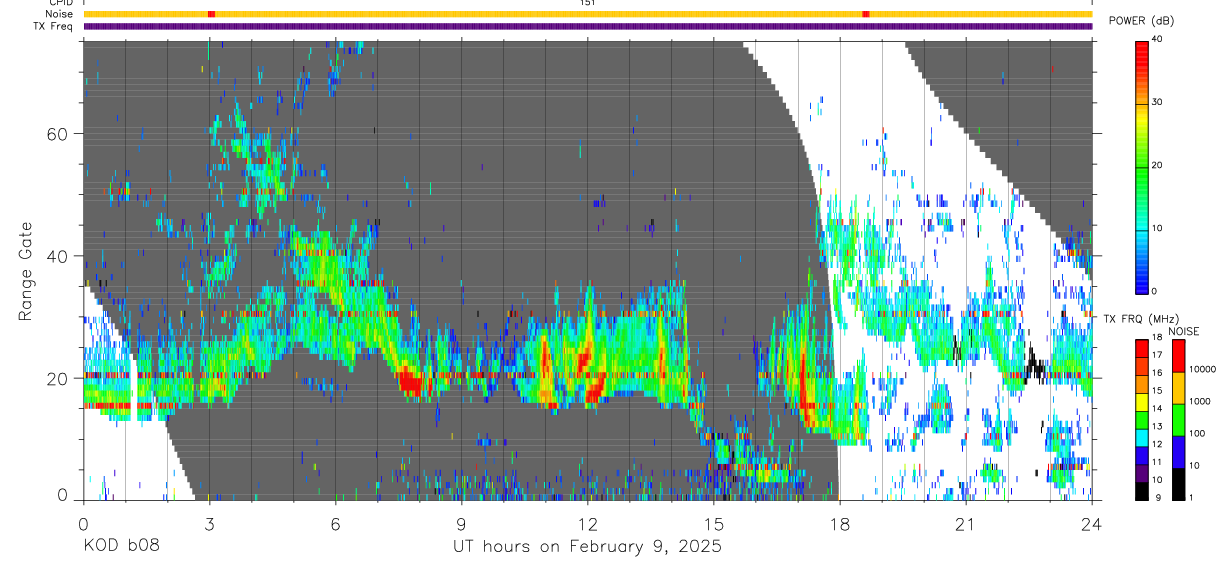Click the power scale value 30
This screenshot has height=567, width=1228.
pyautogui.click(x=1157, y=103)
